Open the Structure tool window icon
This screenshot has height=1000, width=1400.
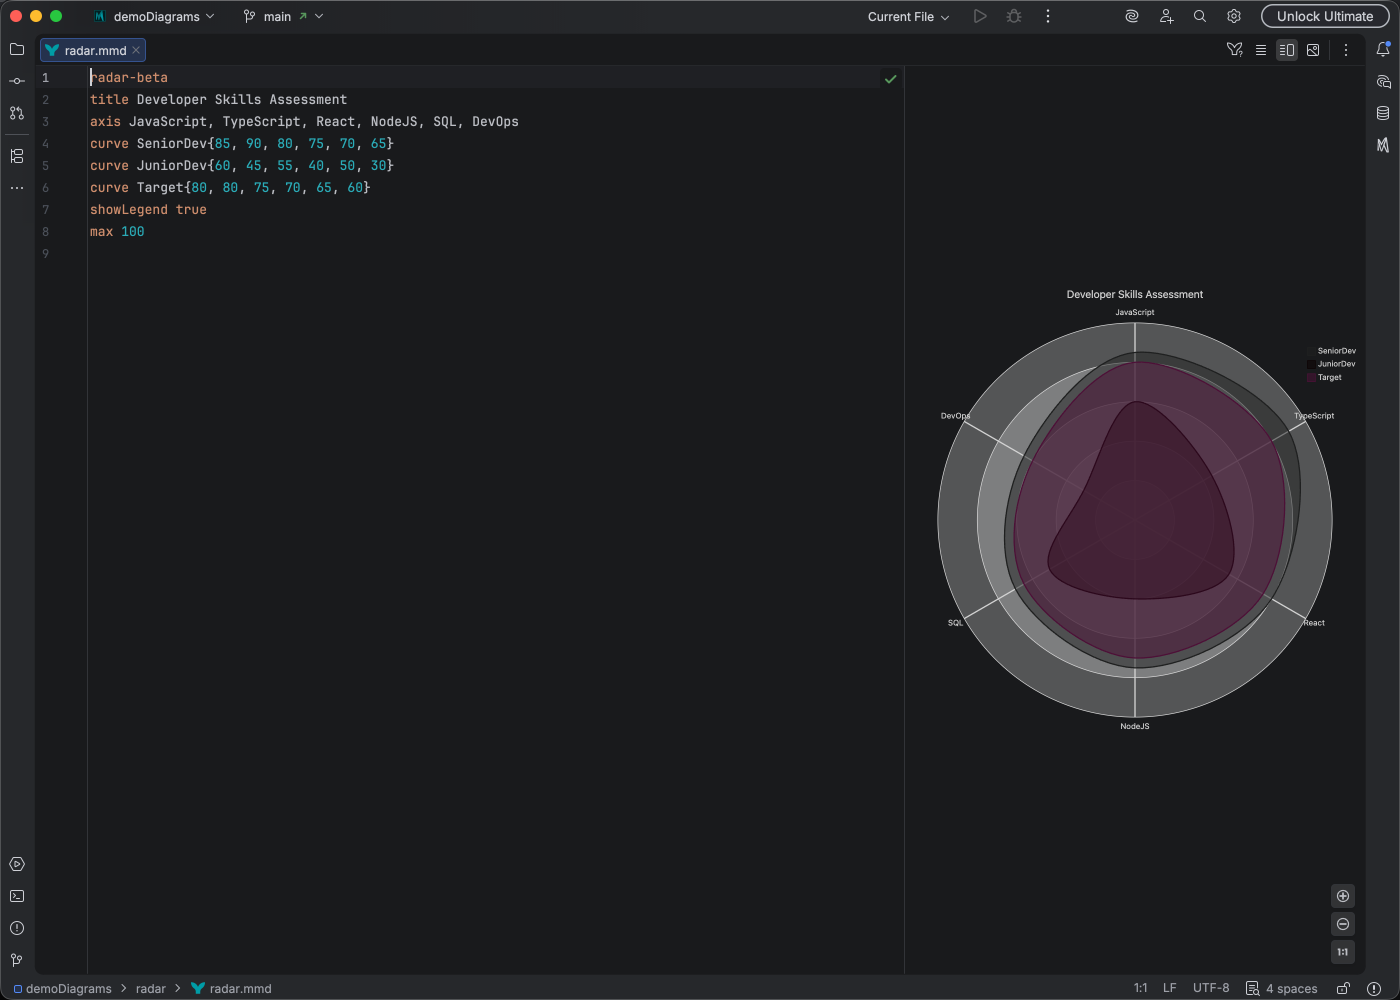click(x=16, y=155)
